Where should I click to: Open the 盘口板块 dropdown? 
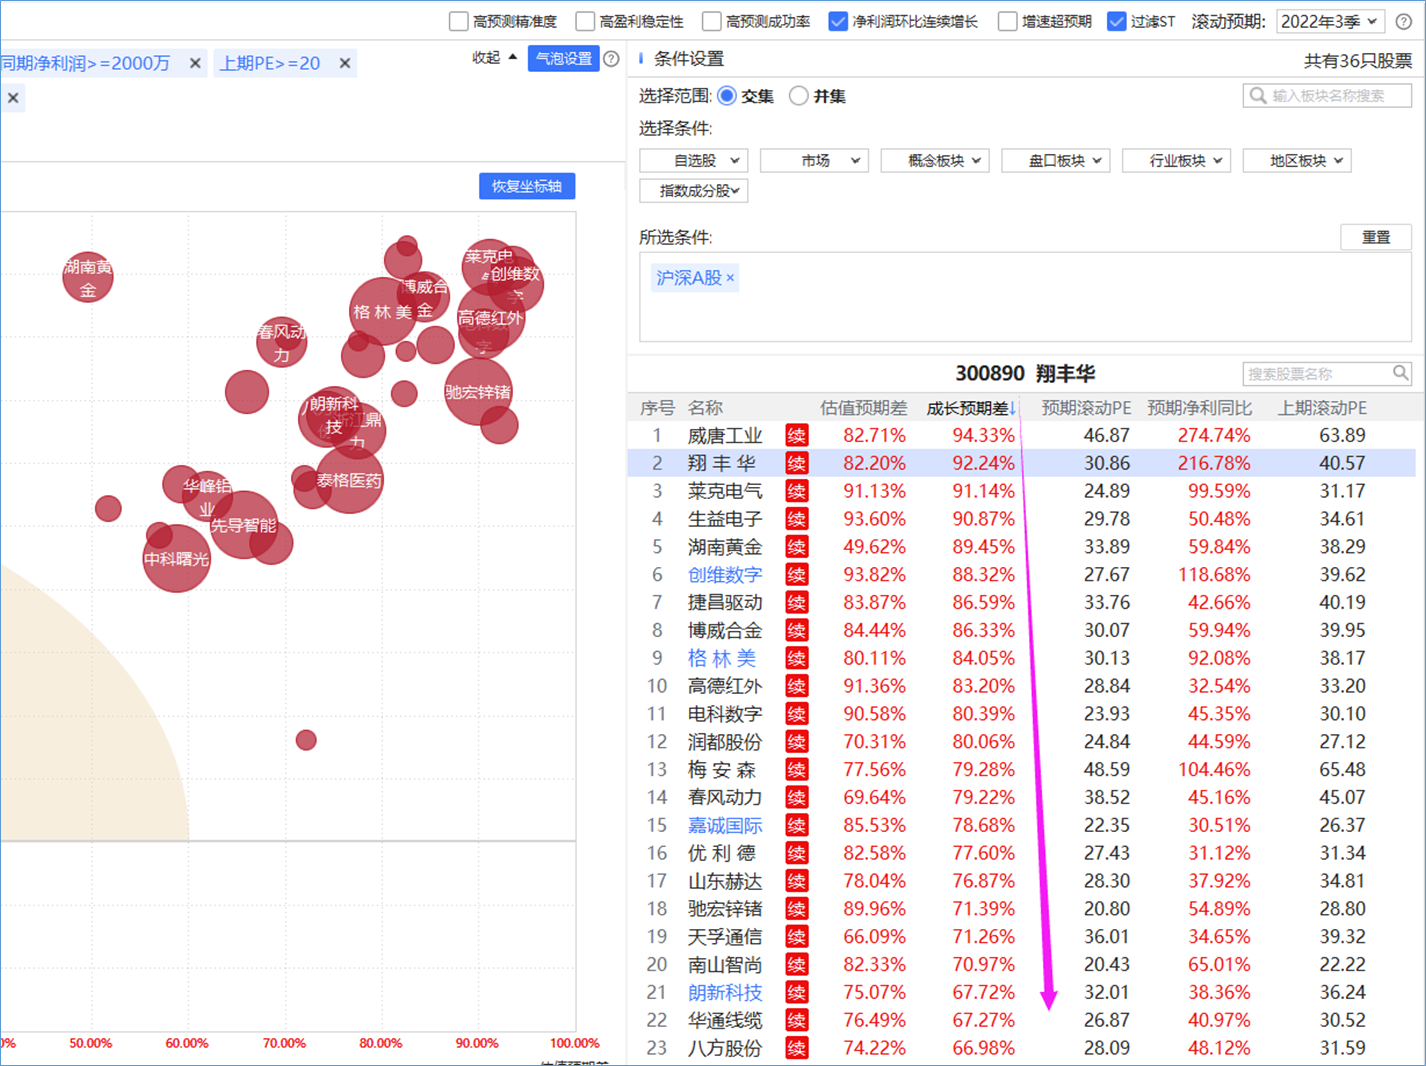pos(1056,160)
